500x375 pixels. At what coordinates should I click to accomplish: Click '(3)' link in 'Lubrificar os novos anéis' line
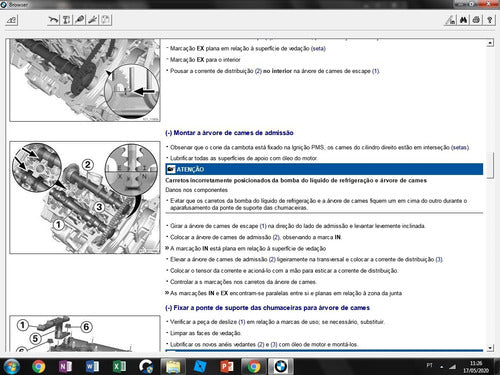[274, 344]
